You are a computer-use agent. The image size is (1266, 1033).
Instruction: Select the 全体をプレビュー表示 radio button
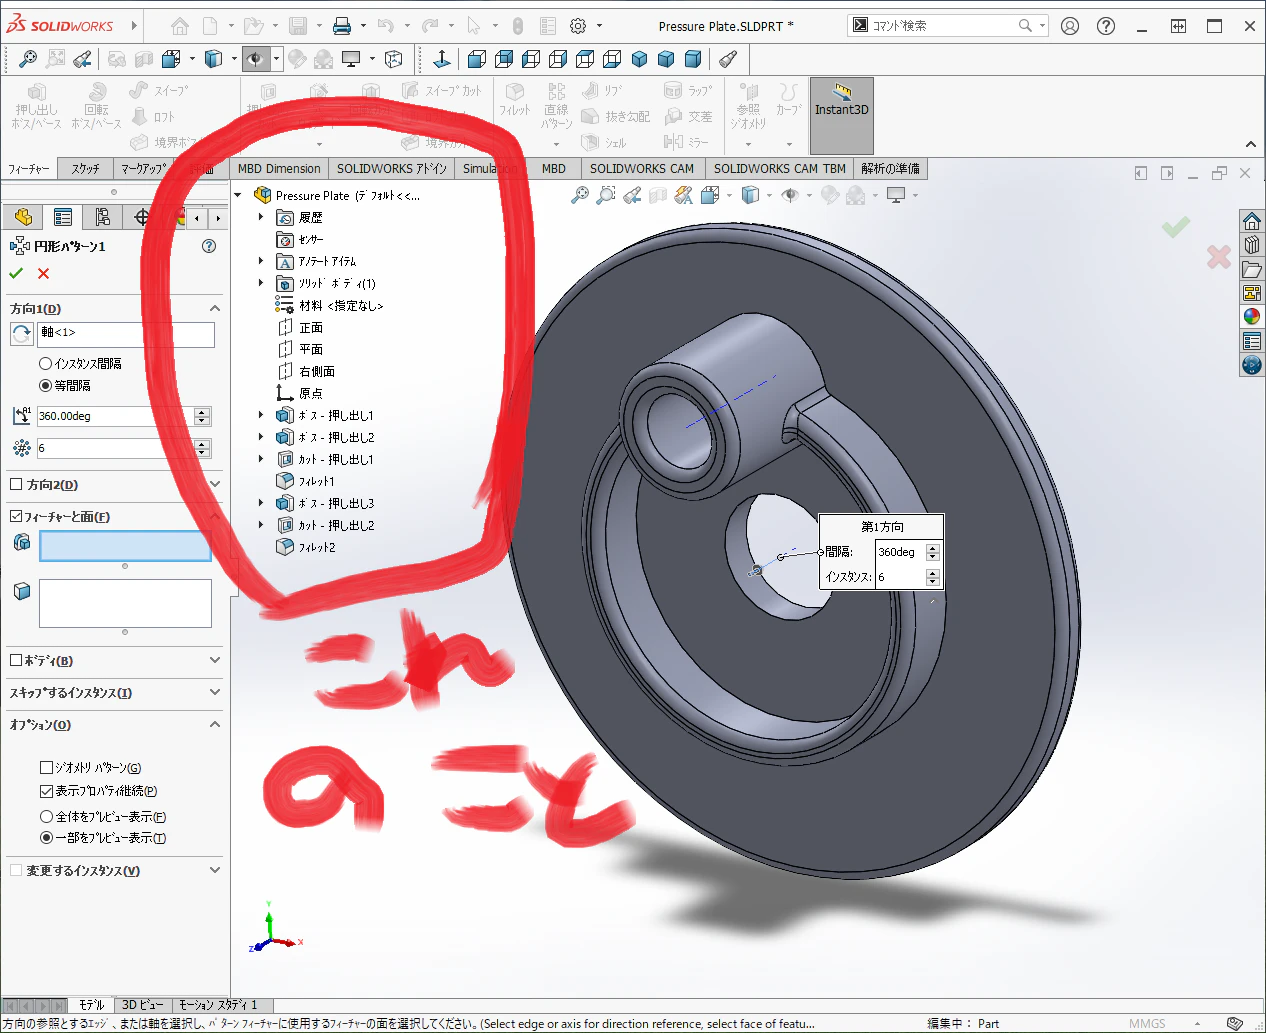click(46, 817)
